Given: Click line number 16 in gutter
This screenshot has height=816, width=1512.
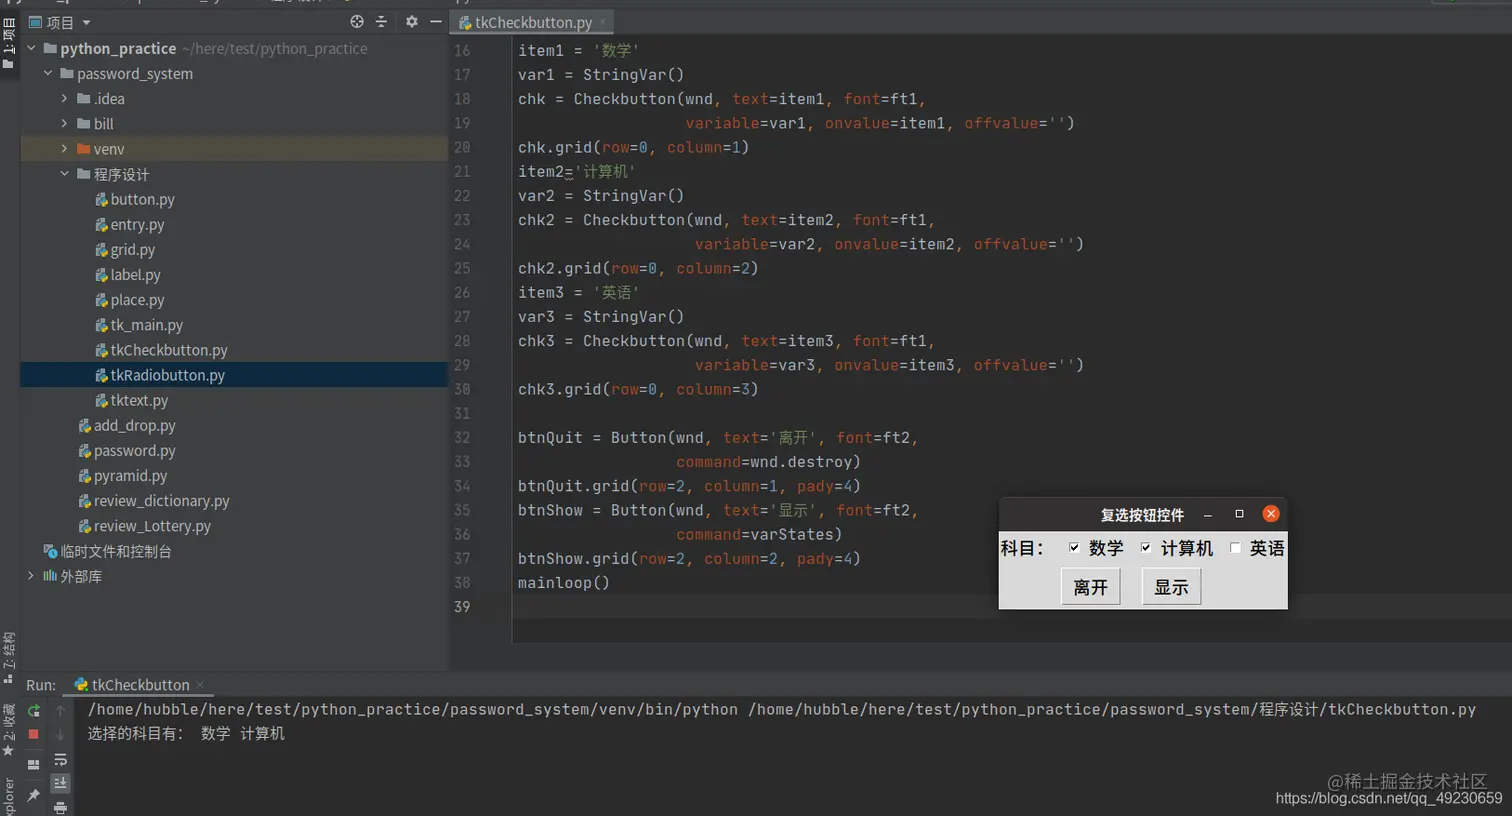Looking at the screenshot, I should pos(462,50).
